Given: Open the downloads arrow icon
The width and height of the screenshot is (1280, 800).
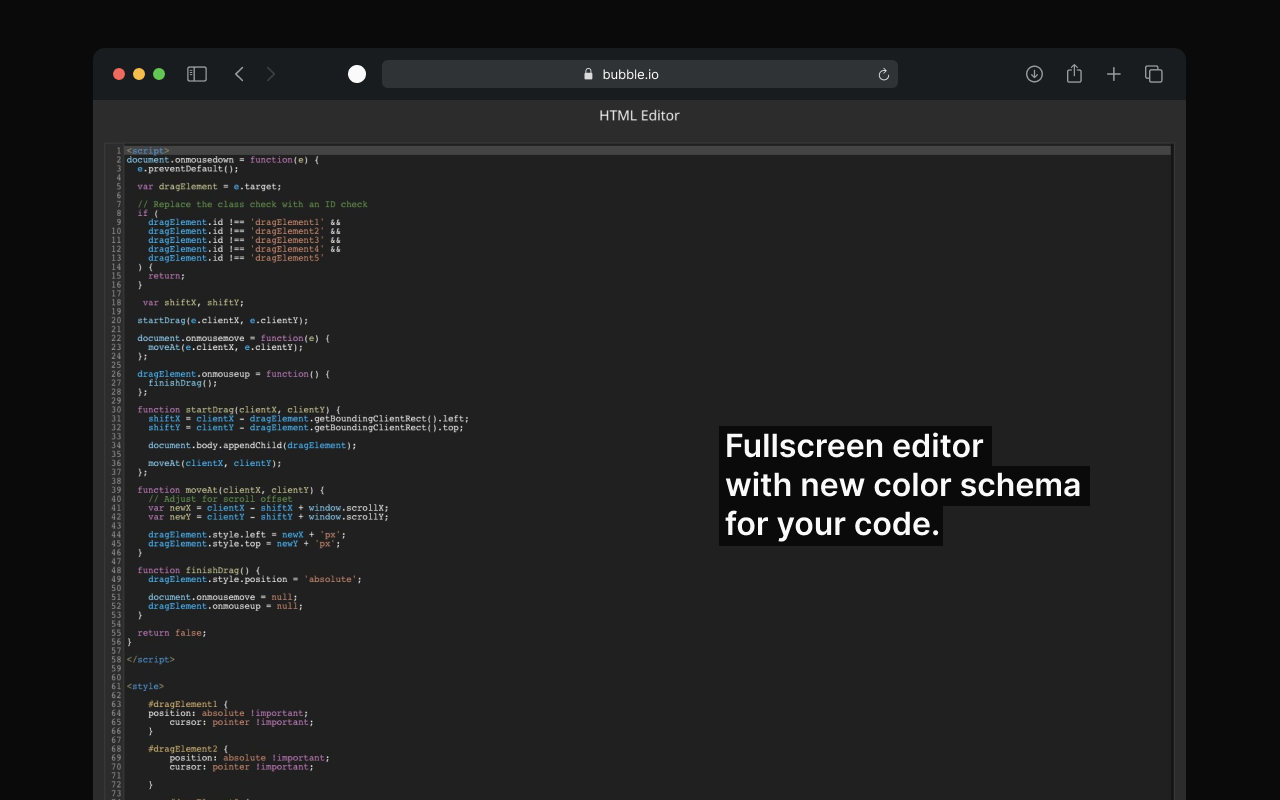Looking at the screenshot, I should [1034, 74].
